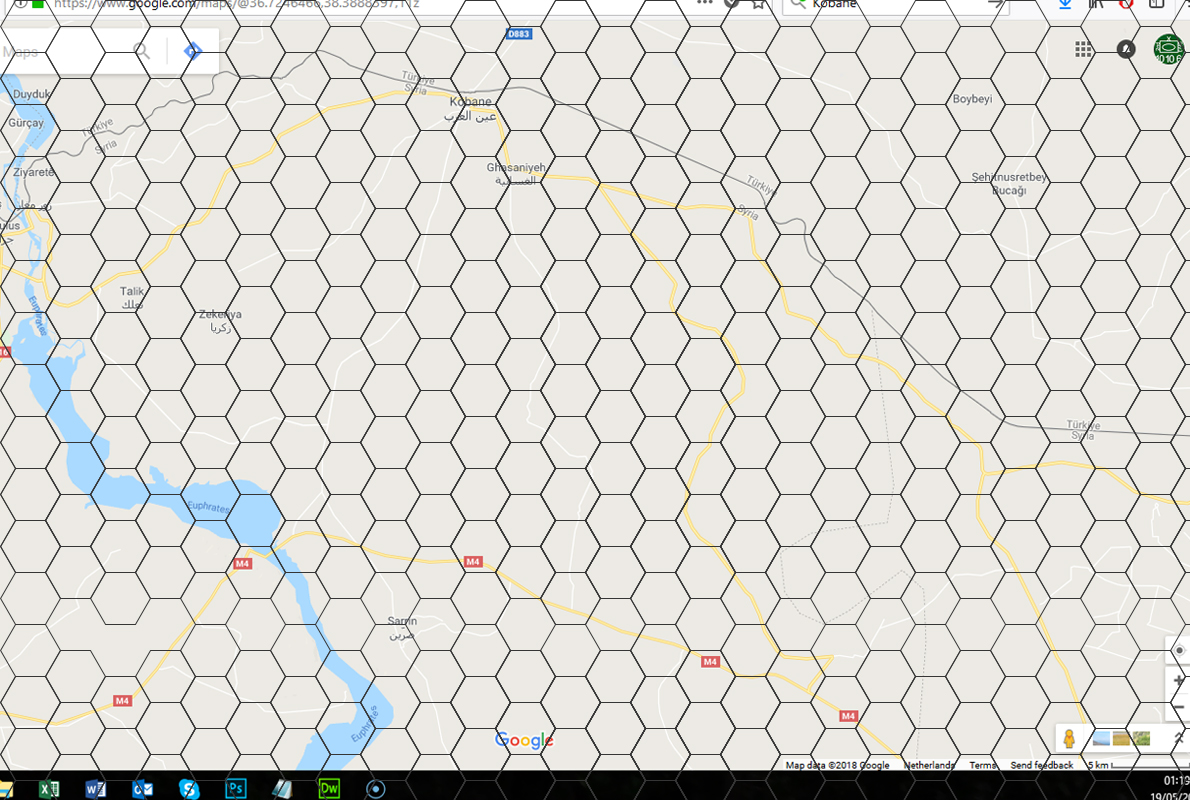Zoom out the map with minus button

point(1179,708)
